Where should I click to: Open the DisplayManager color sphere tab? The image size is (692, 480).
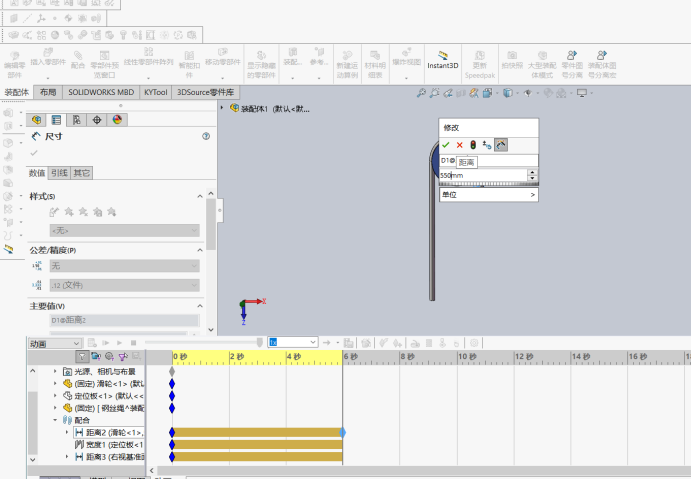tap(117, 120)
